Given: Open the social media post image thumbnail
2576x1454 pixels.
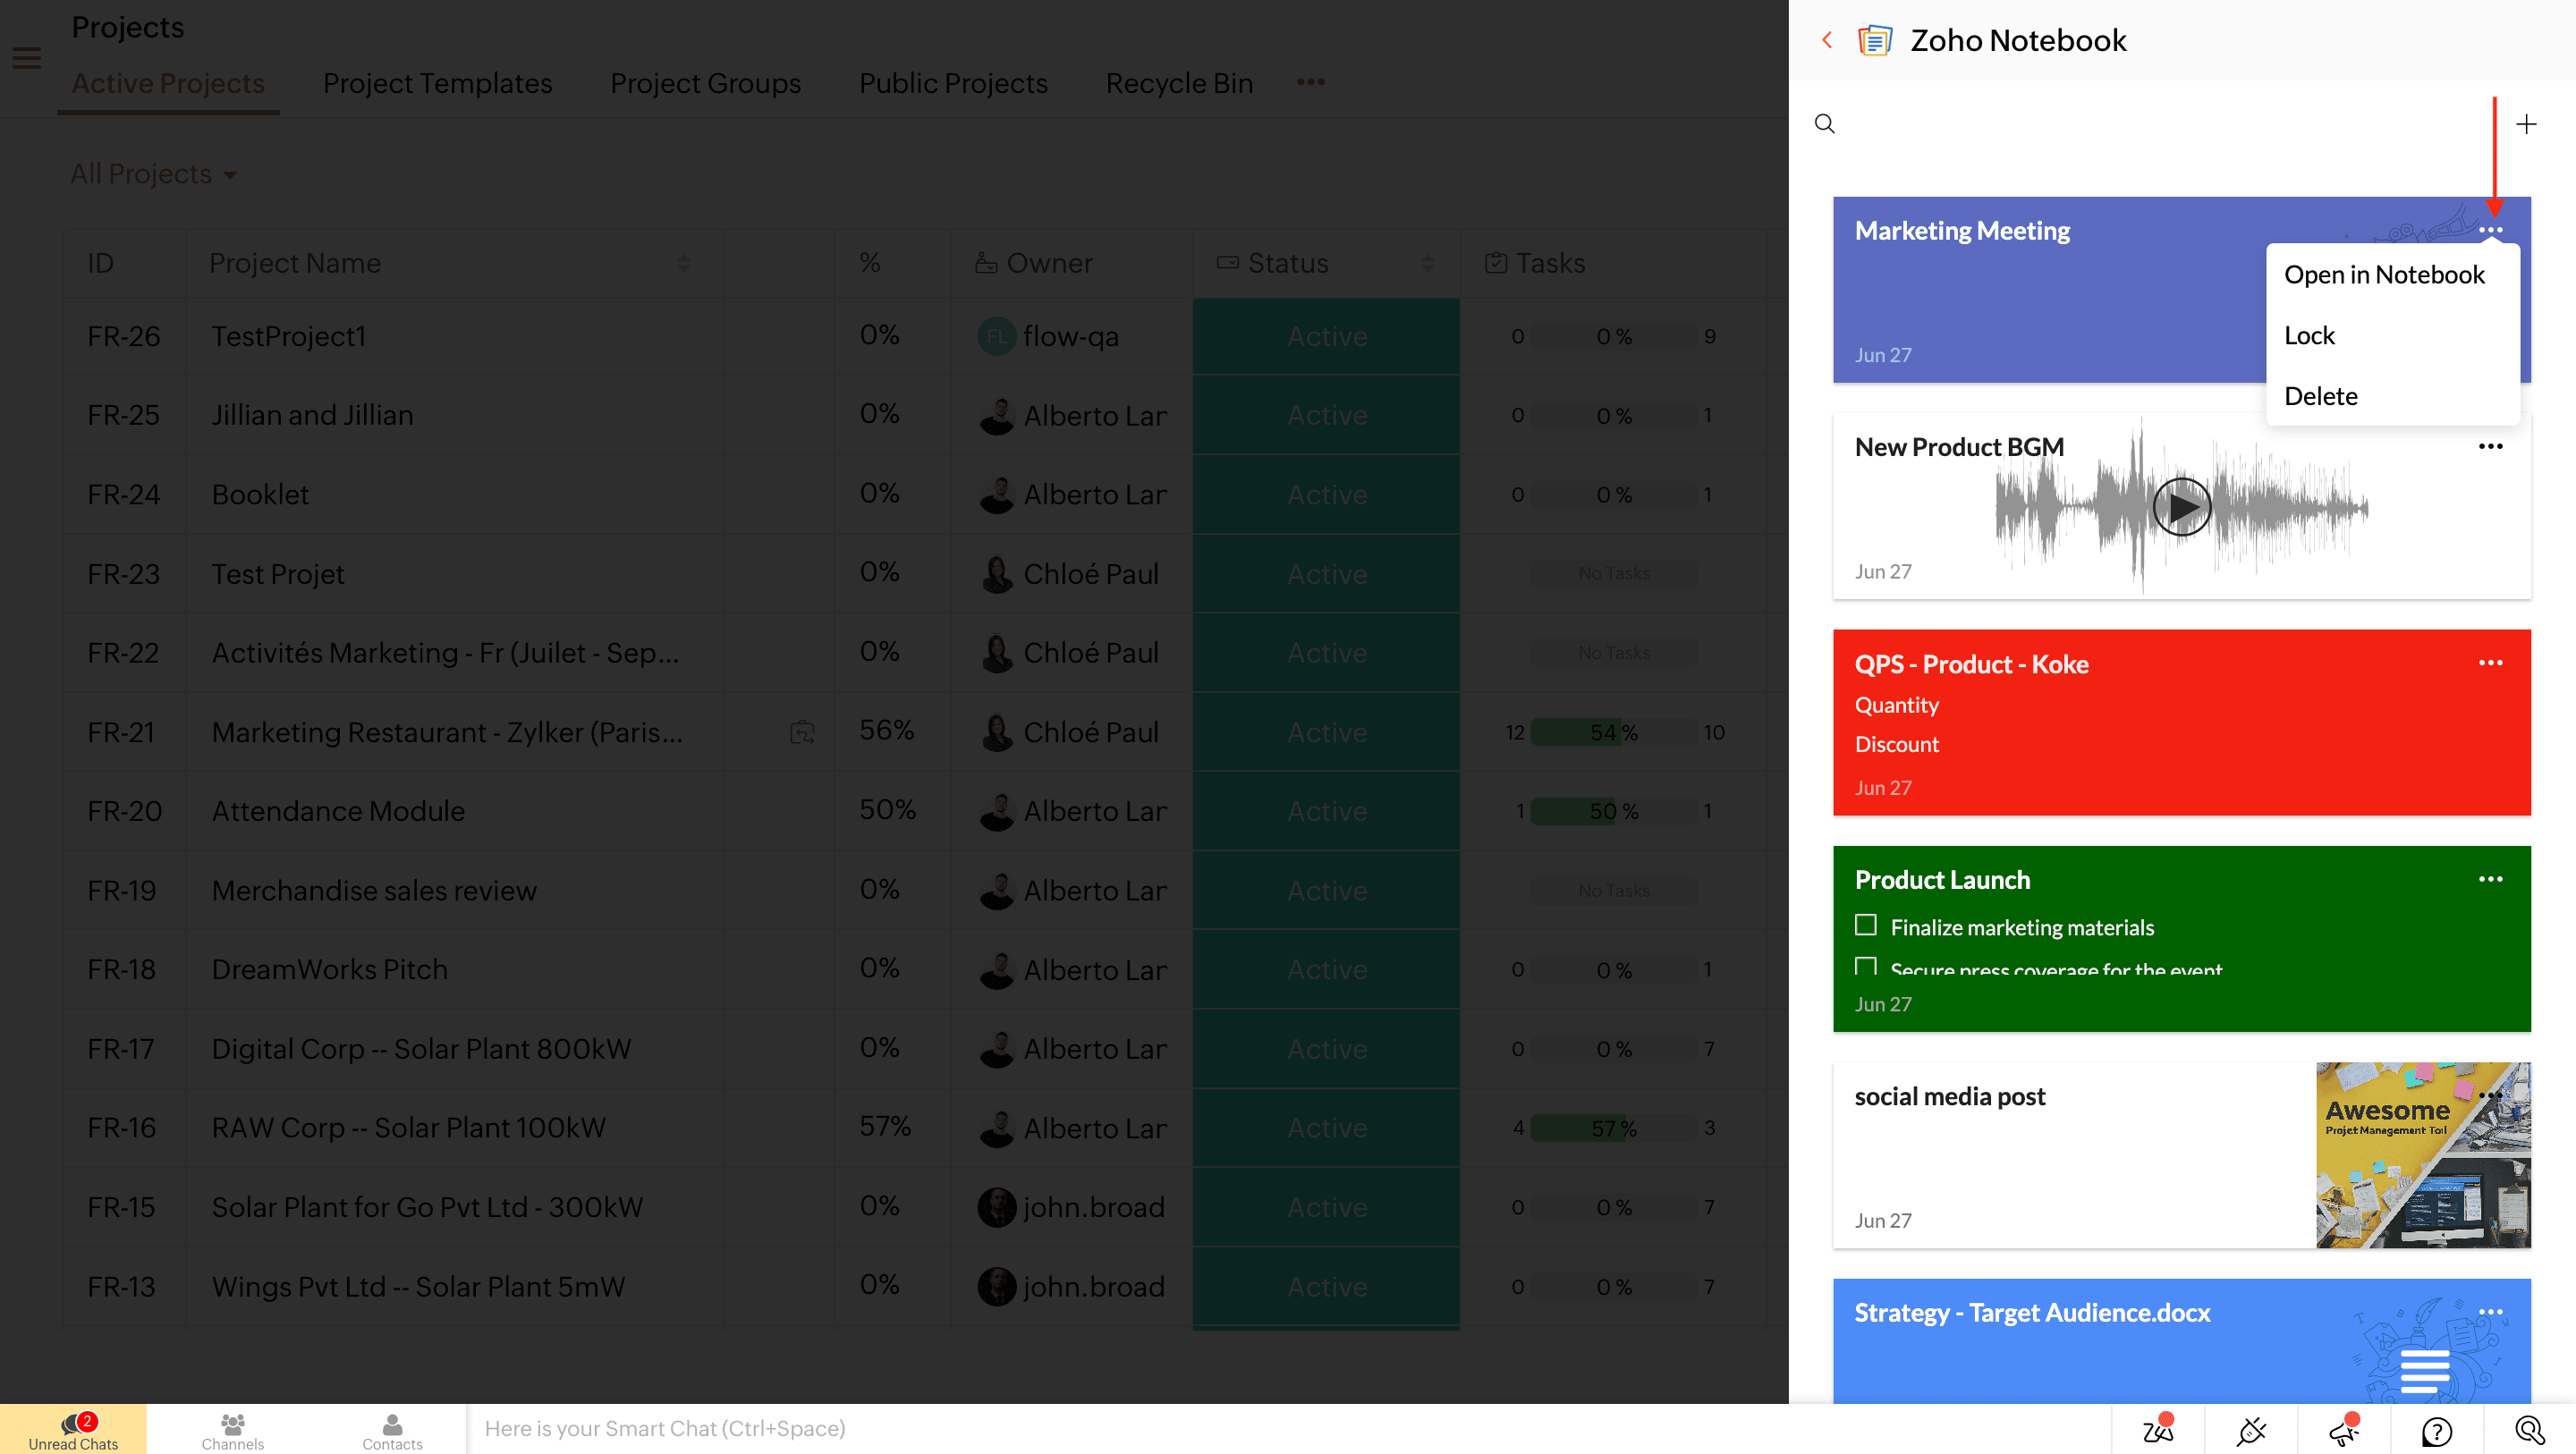Looking at the screenshot, I should coord(2423,1154).
